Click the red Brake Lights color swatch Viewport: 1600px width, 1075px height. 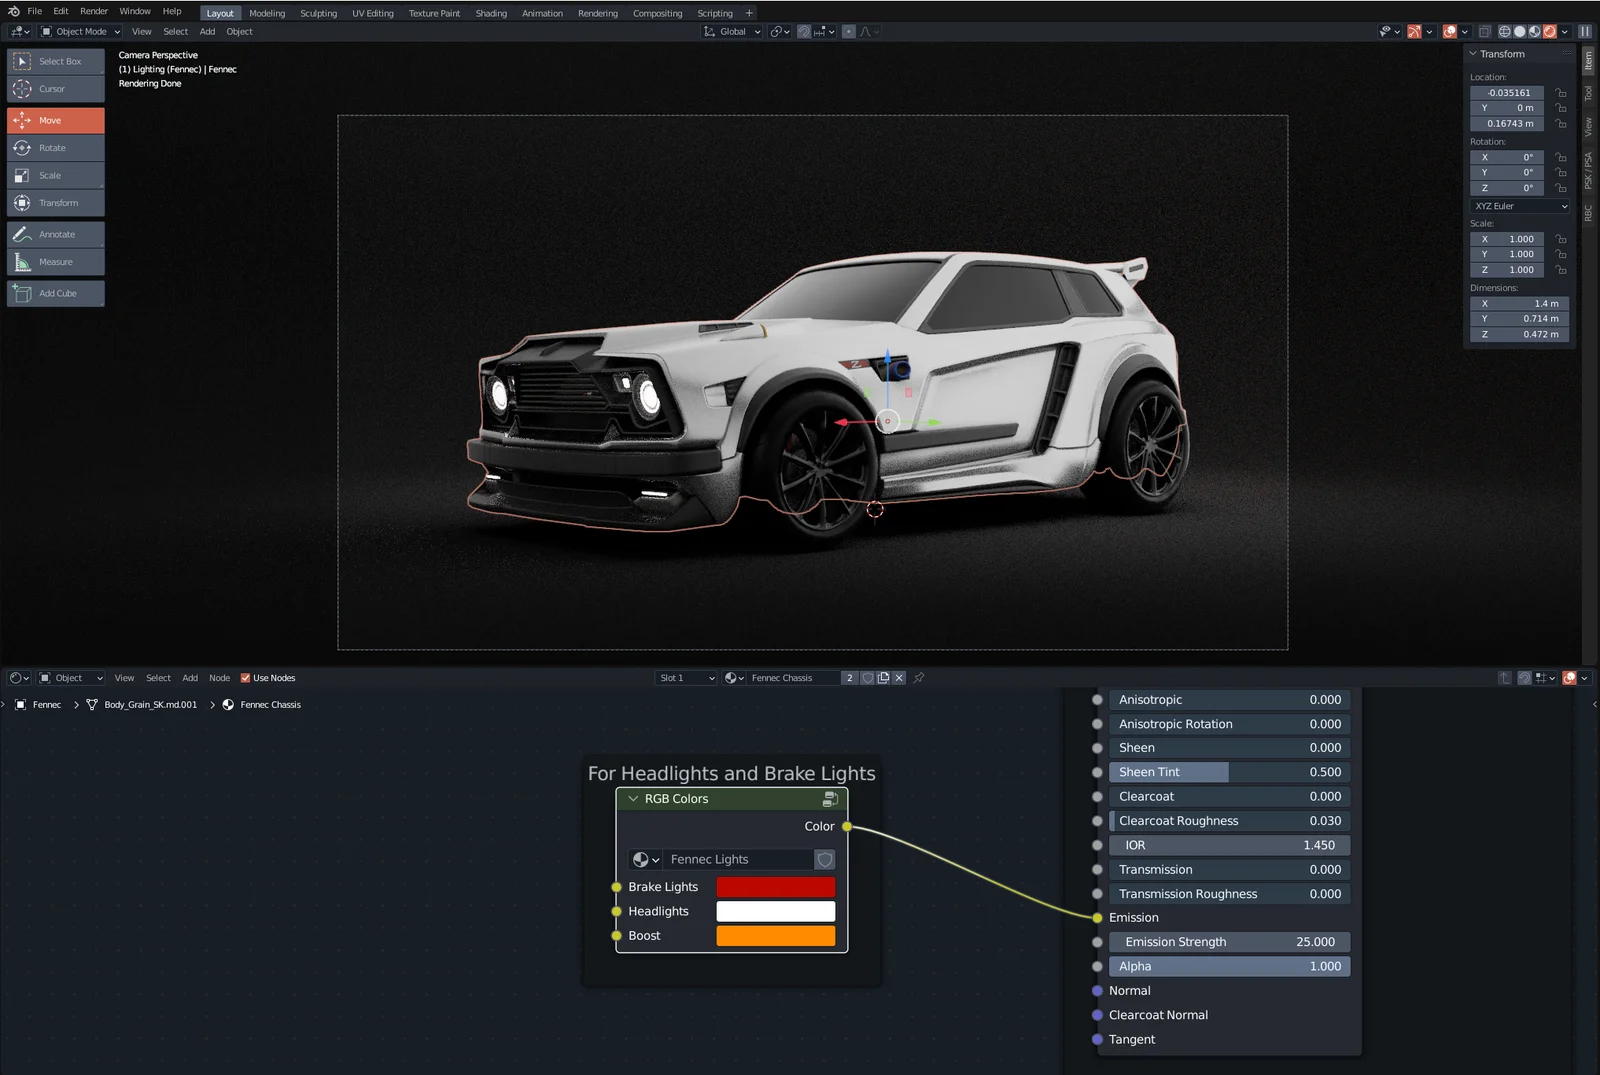[775, 887]
